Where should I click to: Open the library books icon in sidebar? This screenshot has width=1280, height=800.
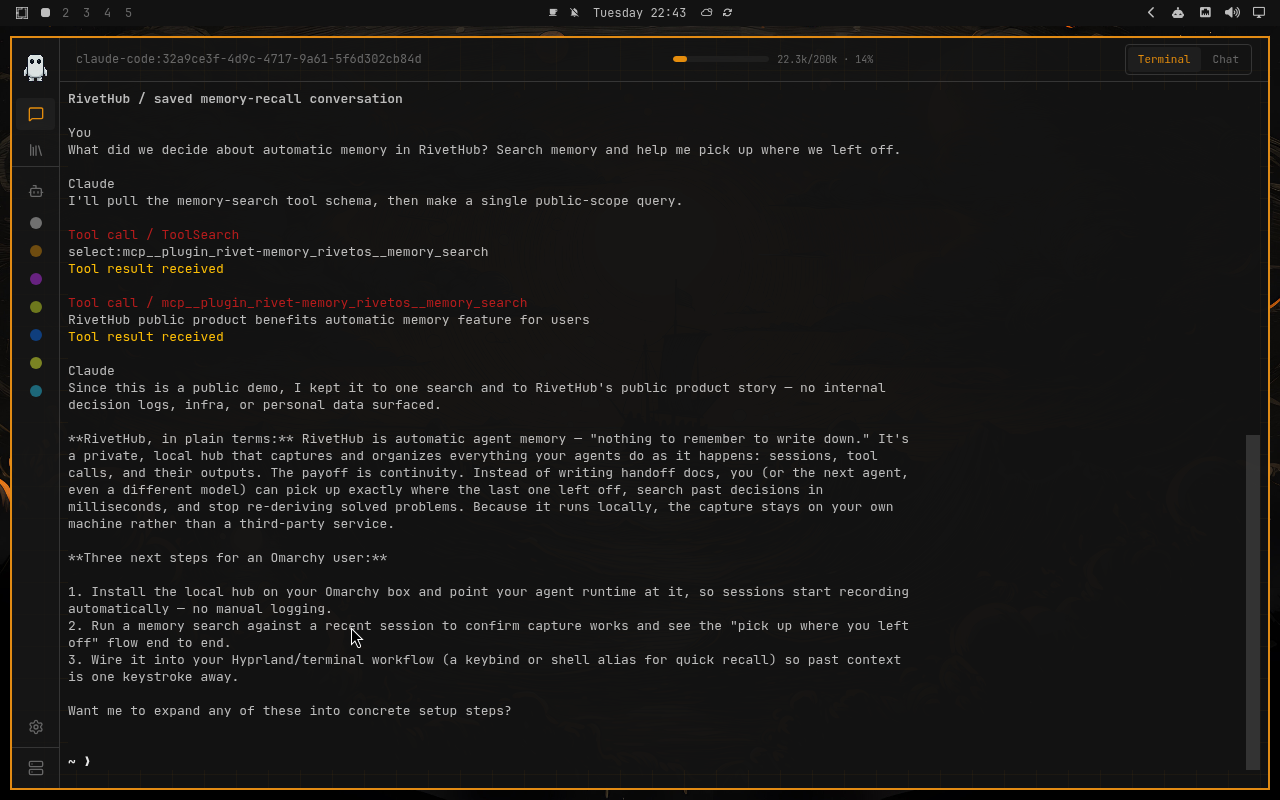pyautogui.click(x=36, y=150)
